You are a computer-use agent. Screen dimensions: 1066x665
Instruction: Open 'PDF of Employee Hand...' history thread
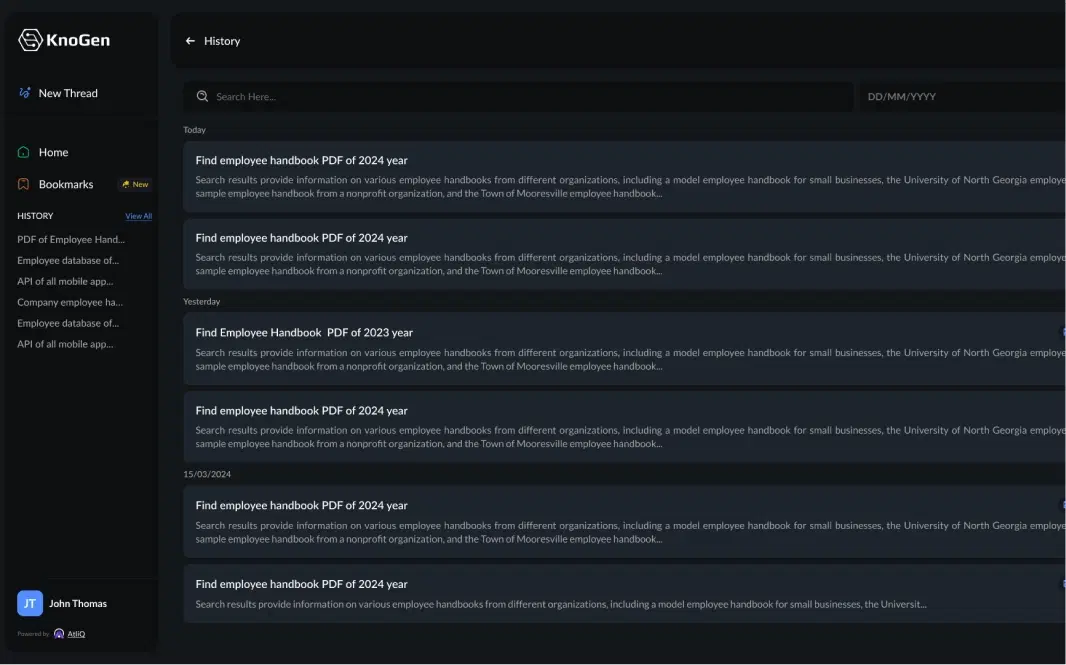(71, 239)
